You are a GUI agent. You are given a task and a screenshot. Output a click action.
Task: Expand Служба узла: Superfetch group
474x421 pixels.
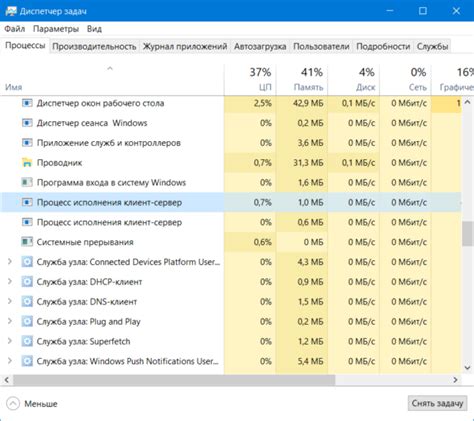[x=10, y=341]
